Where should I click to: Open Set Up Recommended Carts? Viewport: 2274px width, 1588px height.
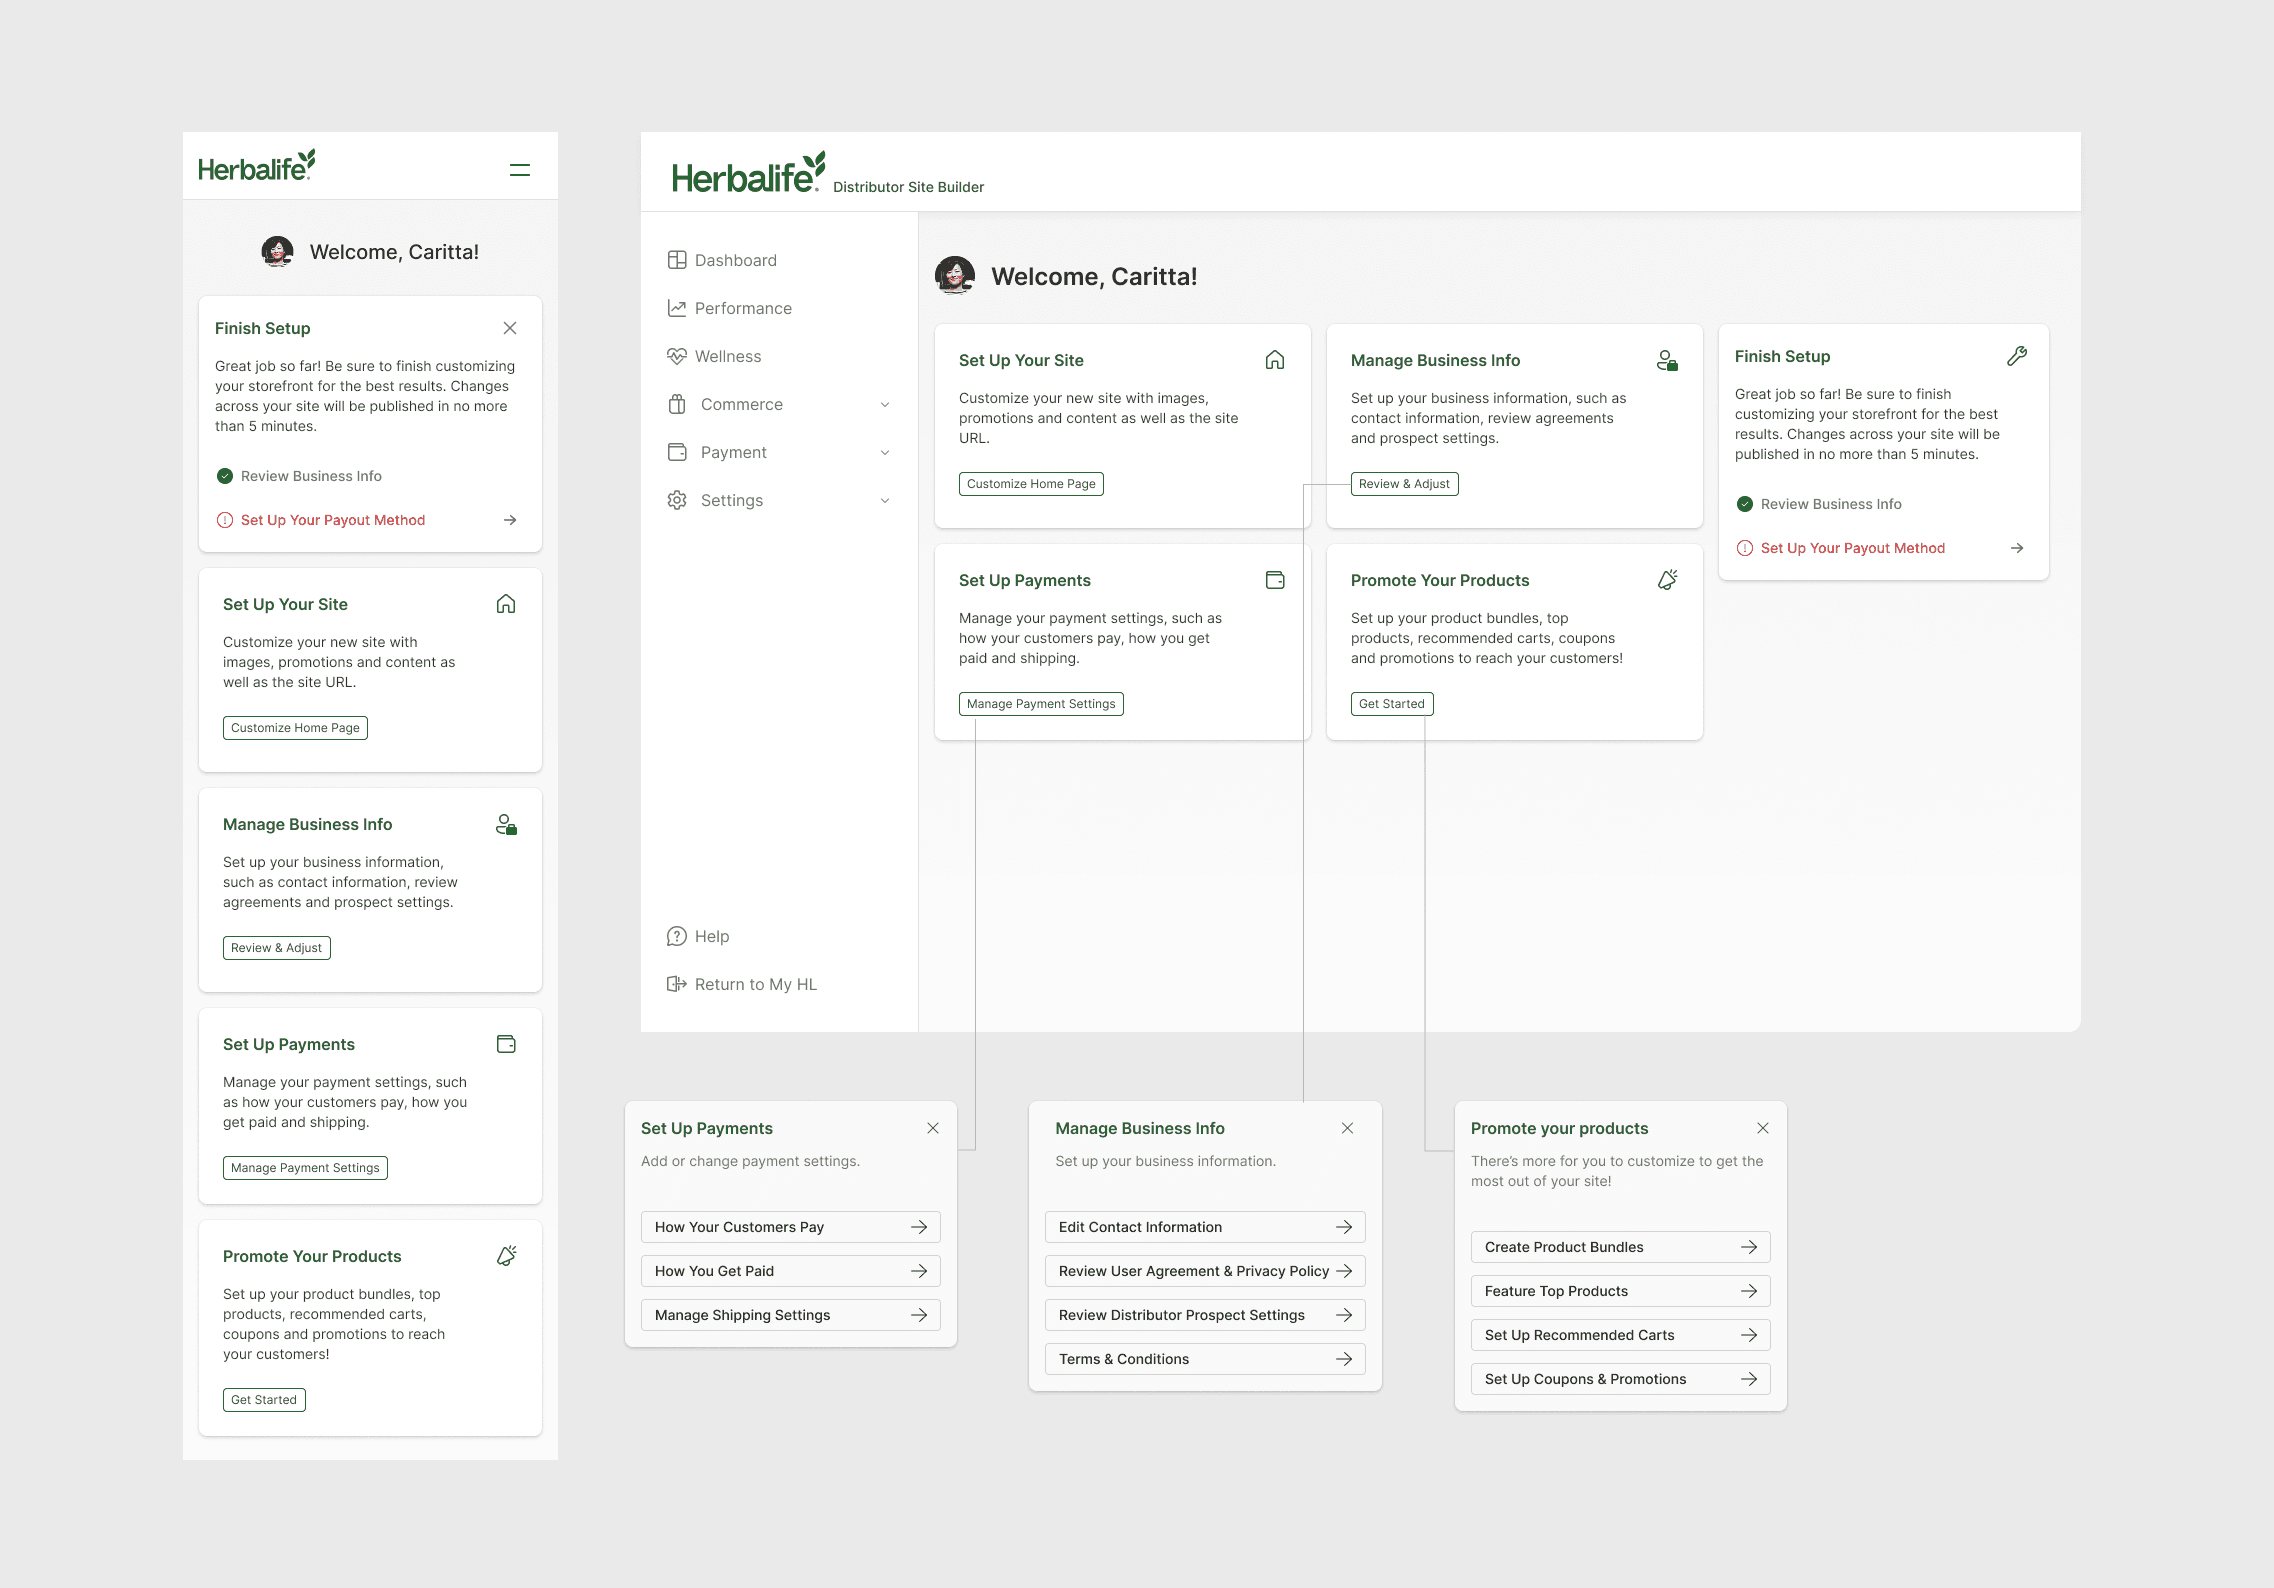click(x=1621, y=1335)
